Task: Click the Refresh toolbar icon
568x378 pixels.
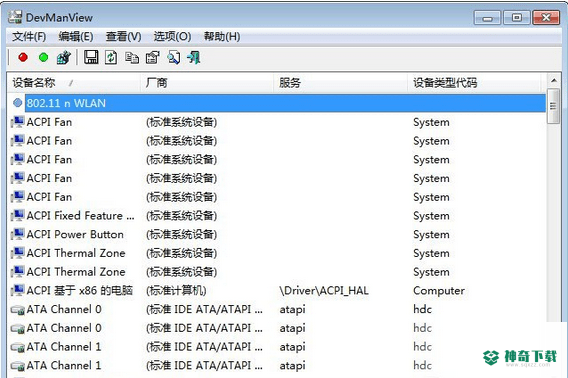Action: click(x=111, y=57)
